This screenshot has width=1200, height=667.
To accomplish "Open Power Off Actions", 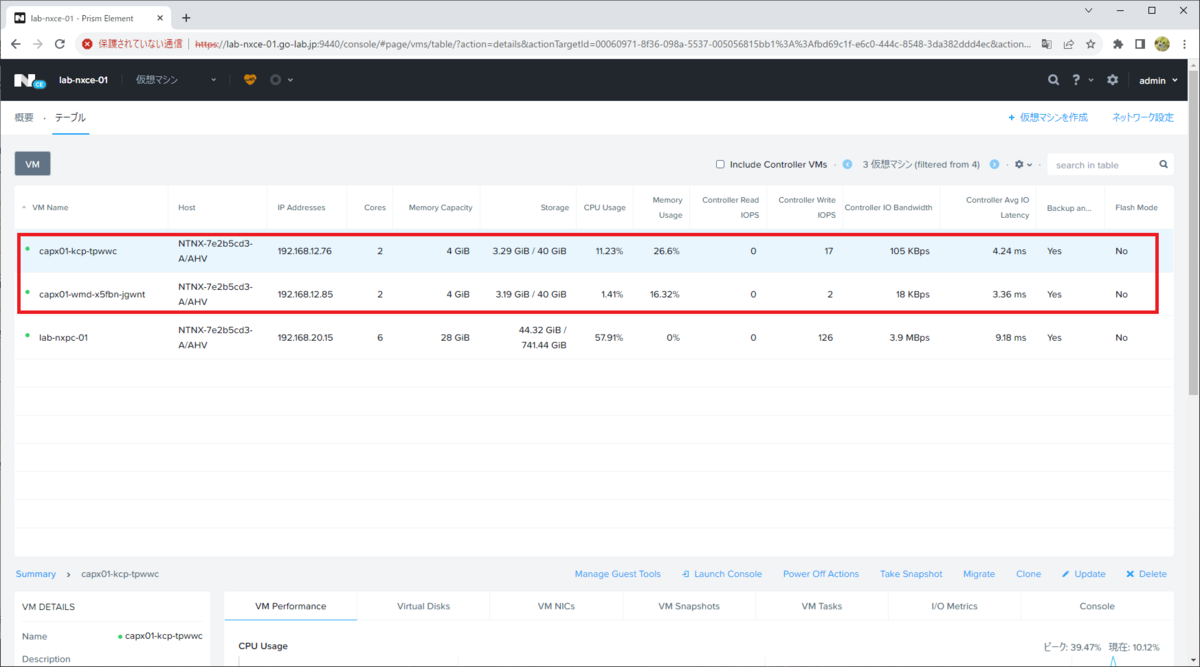I will tap(821, 574).
